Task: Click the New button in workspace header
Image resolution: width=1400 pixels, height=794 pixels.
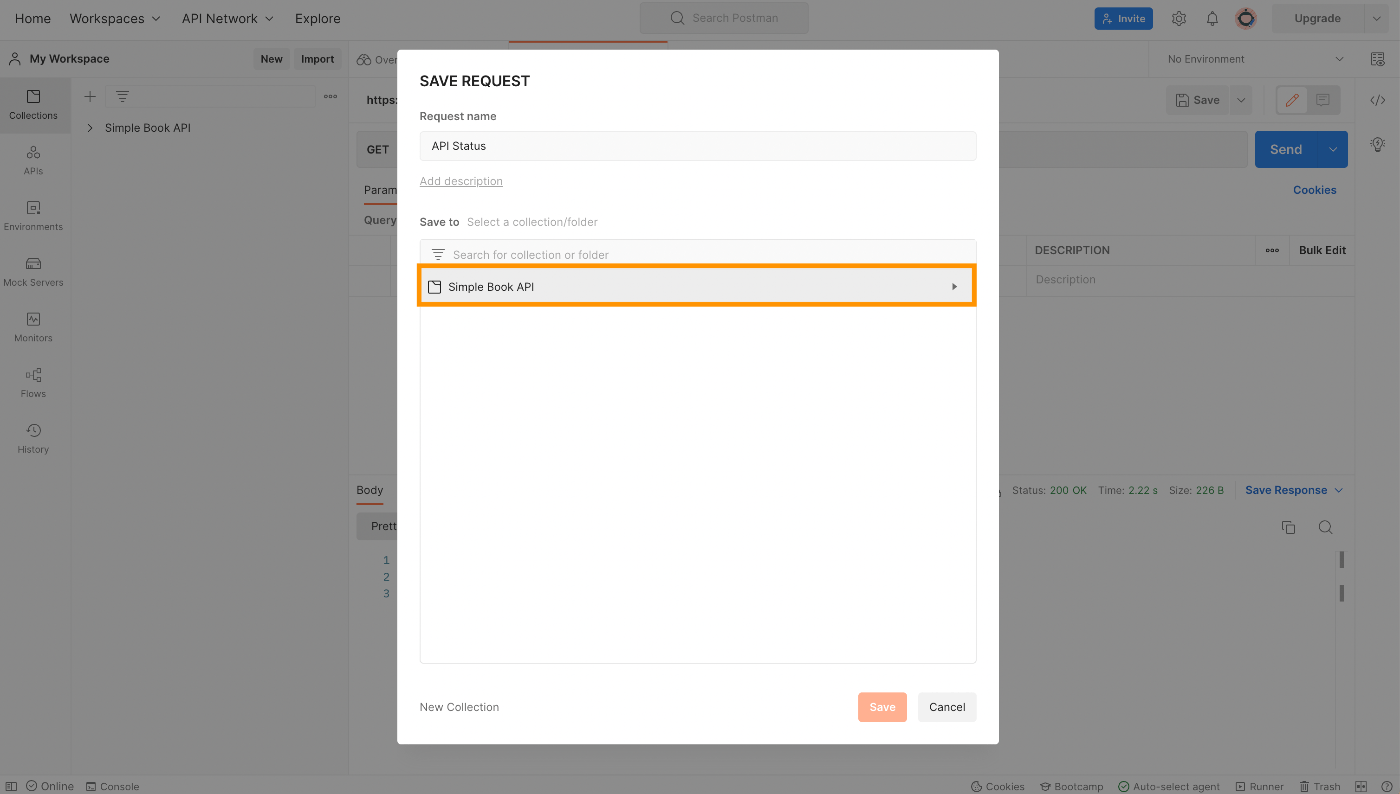Action: coord(272,59)
